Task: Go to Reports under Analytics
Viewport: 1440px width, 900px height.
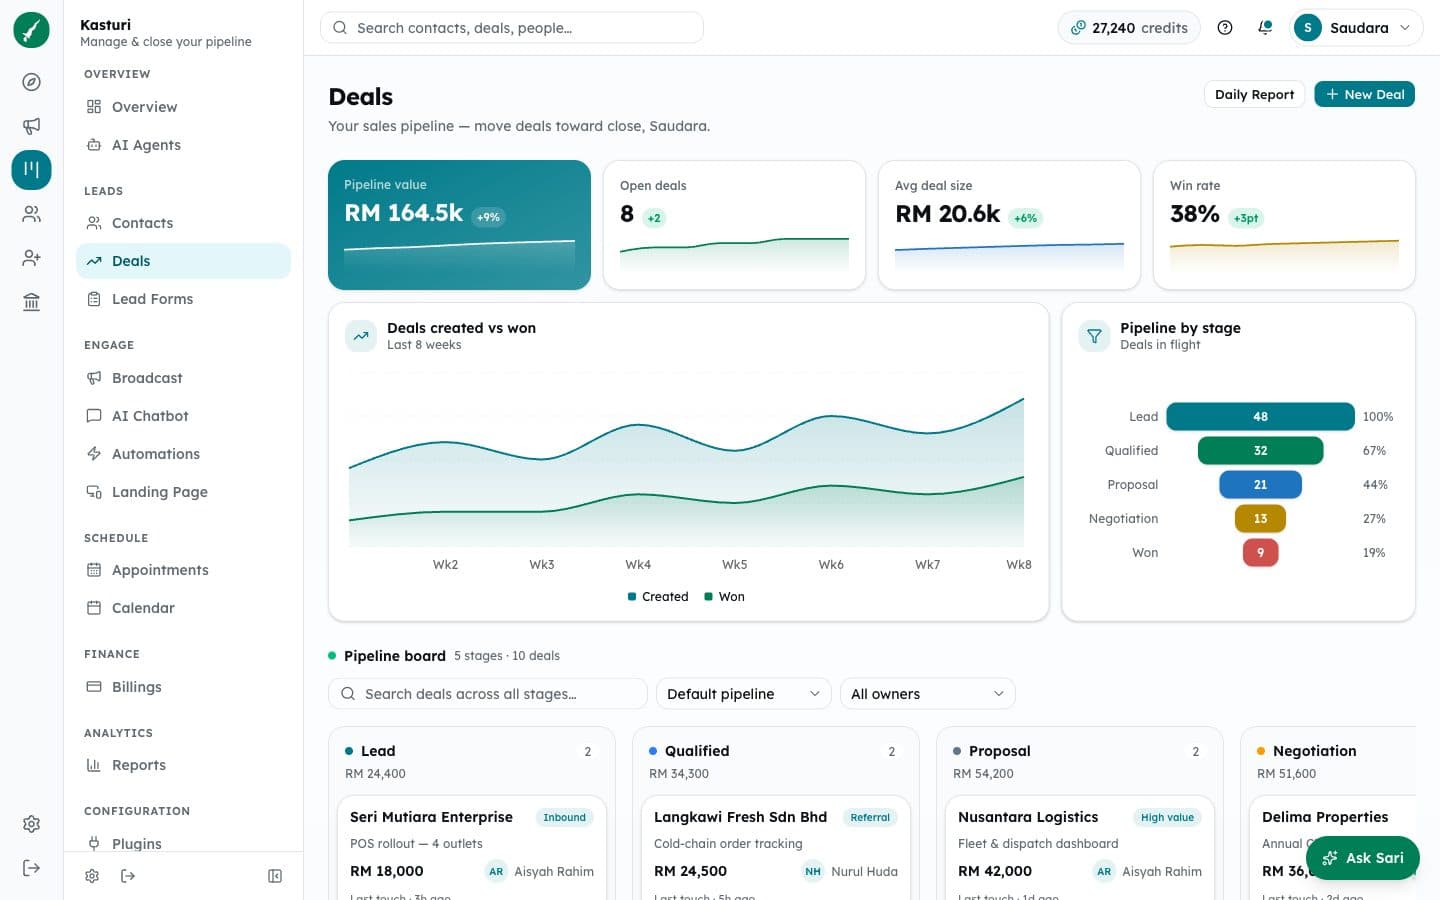Action: [183, 765]
